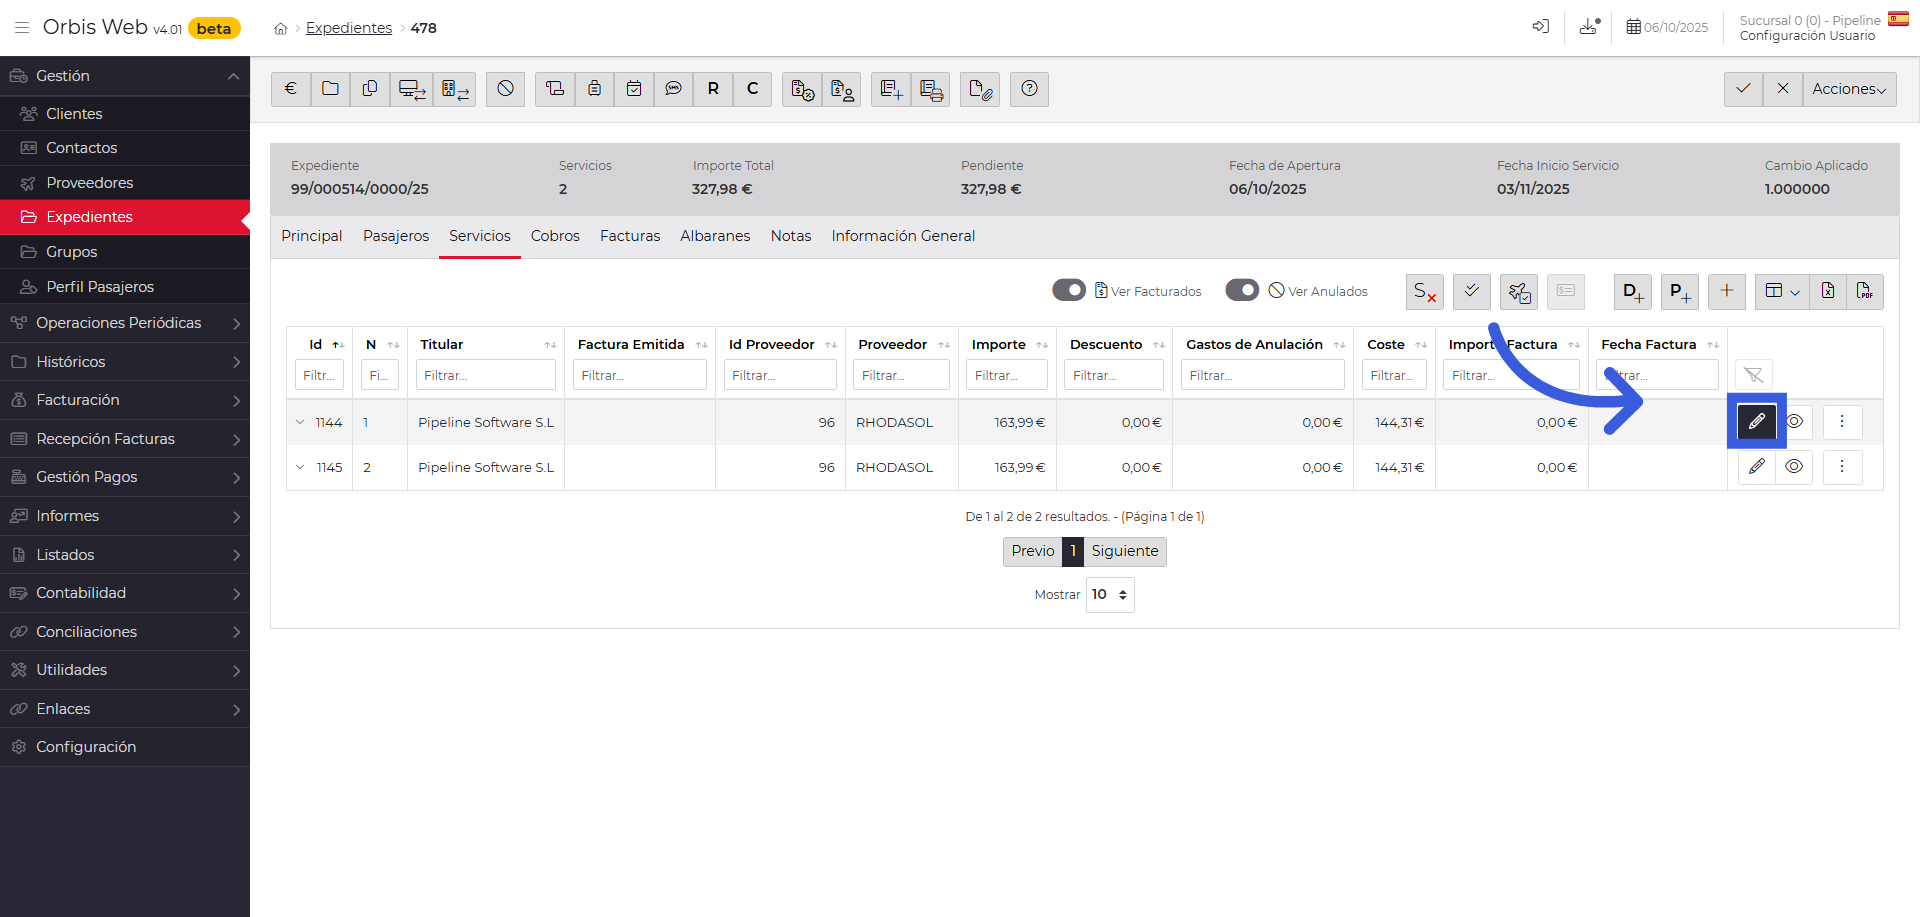Click the comment bubble toolbar icon
Viewport: 1920px width, 917px height.
click(x=674, y=89)
